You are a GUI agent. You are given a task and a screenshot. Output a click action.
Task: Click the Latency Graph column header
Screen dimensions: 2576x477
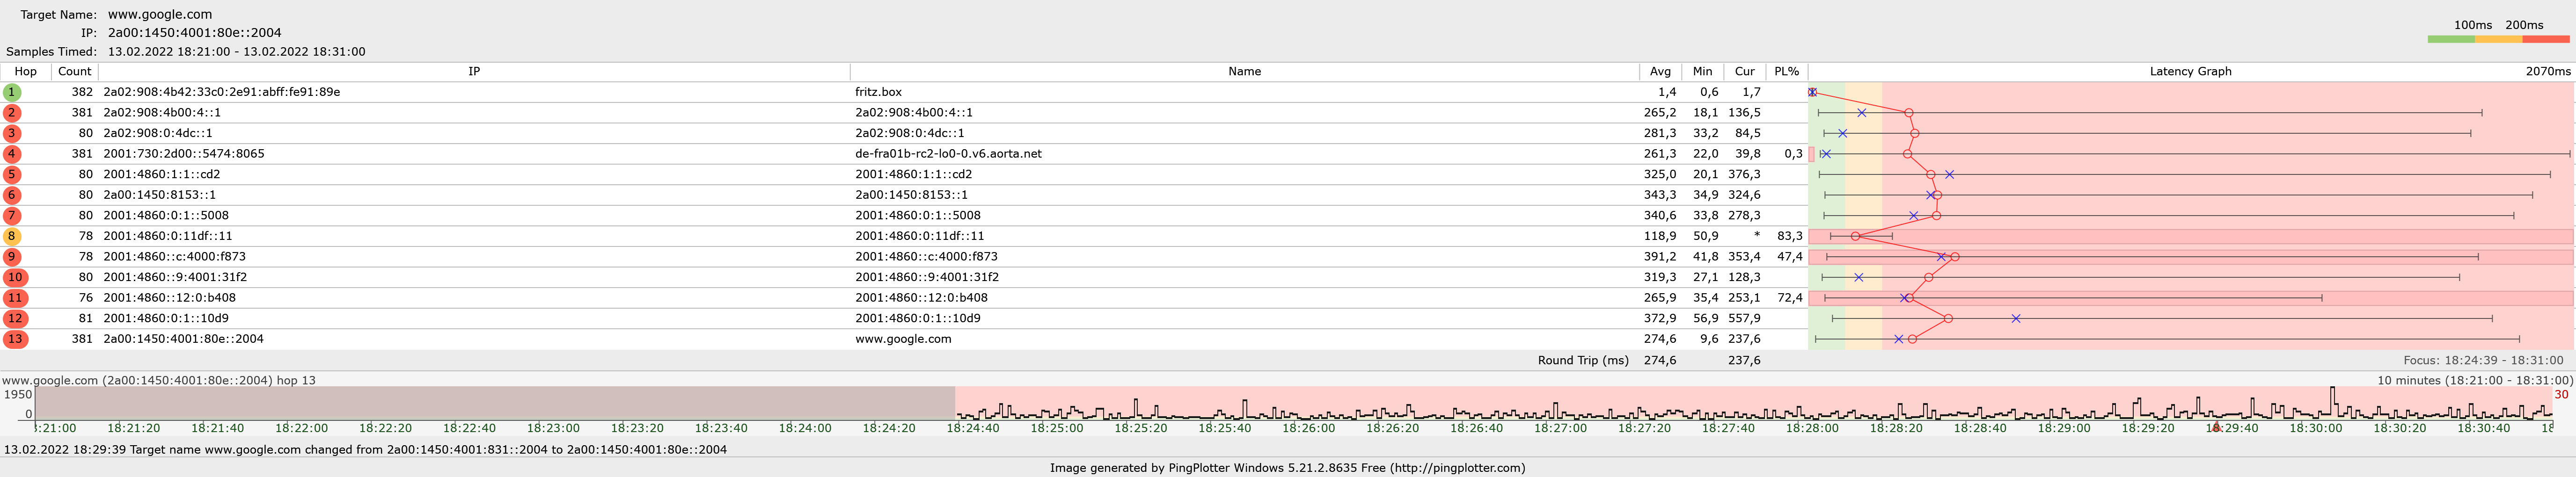coord(2190,72)
